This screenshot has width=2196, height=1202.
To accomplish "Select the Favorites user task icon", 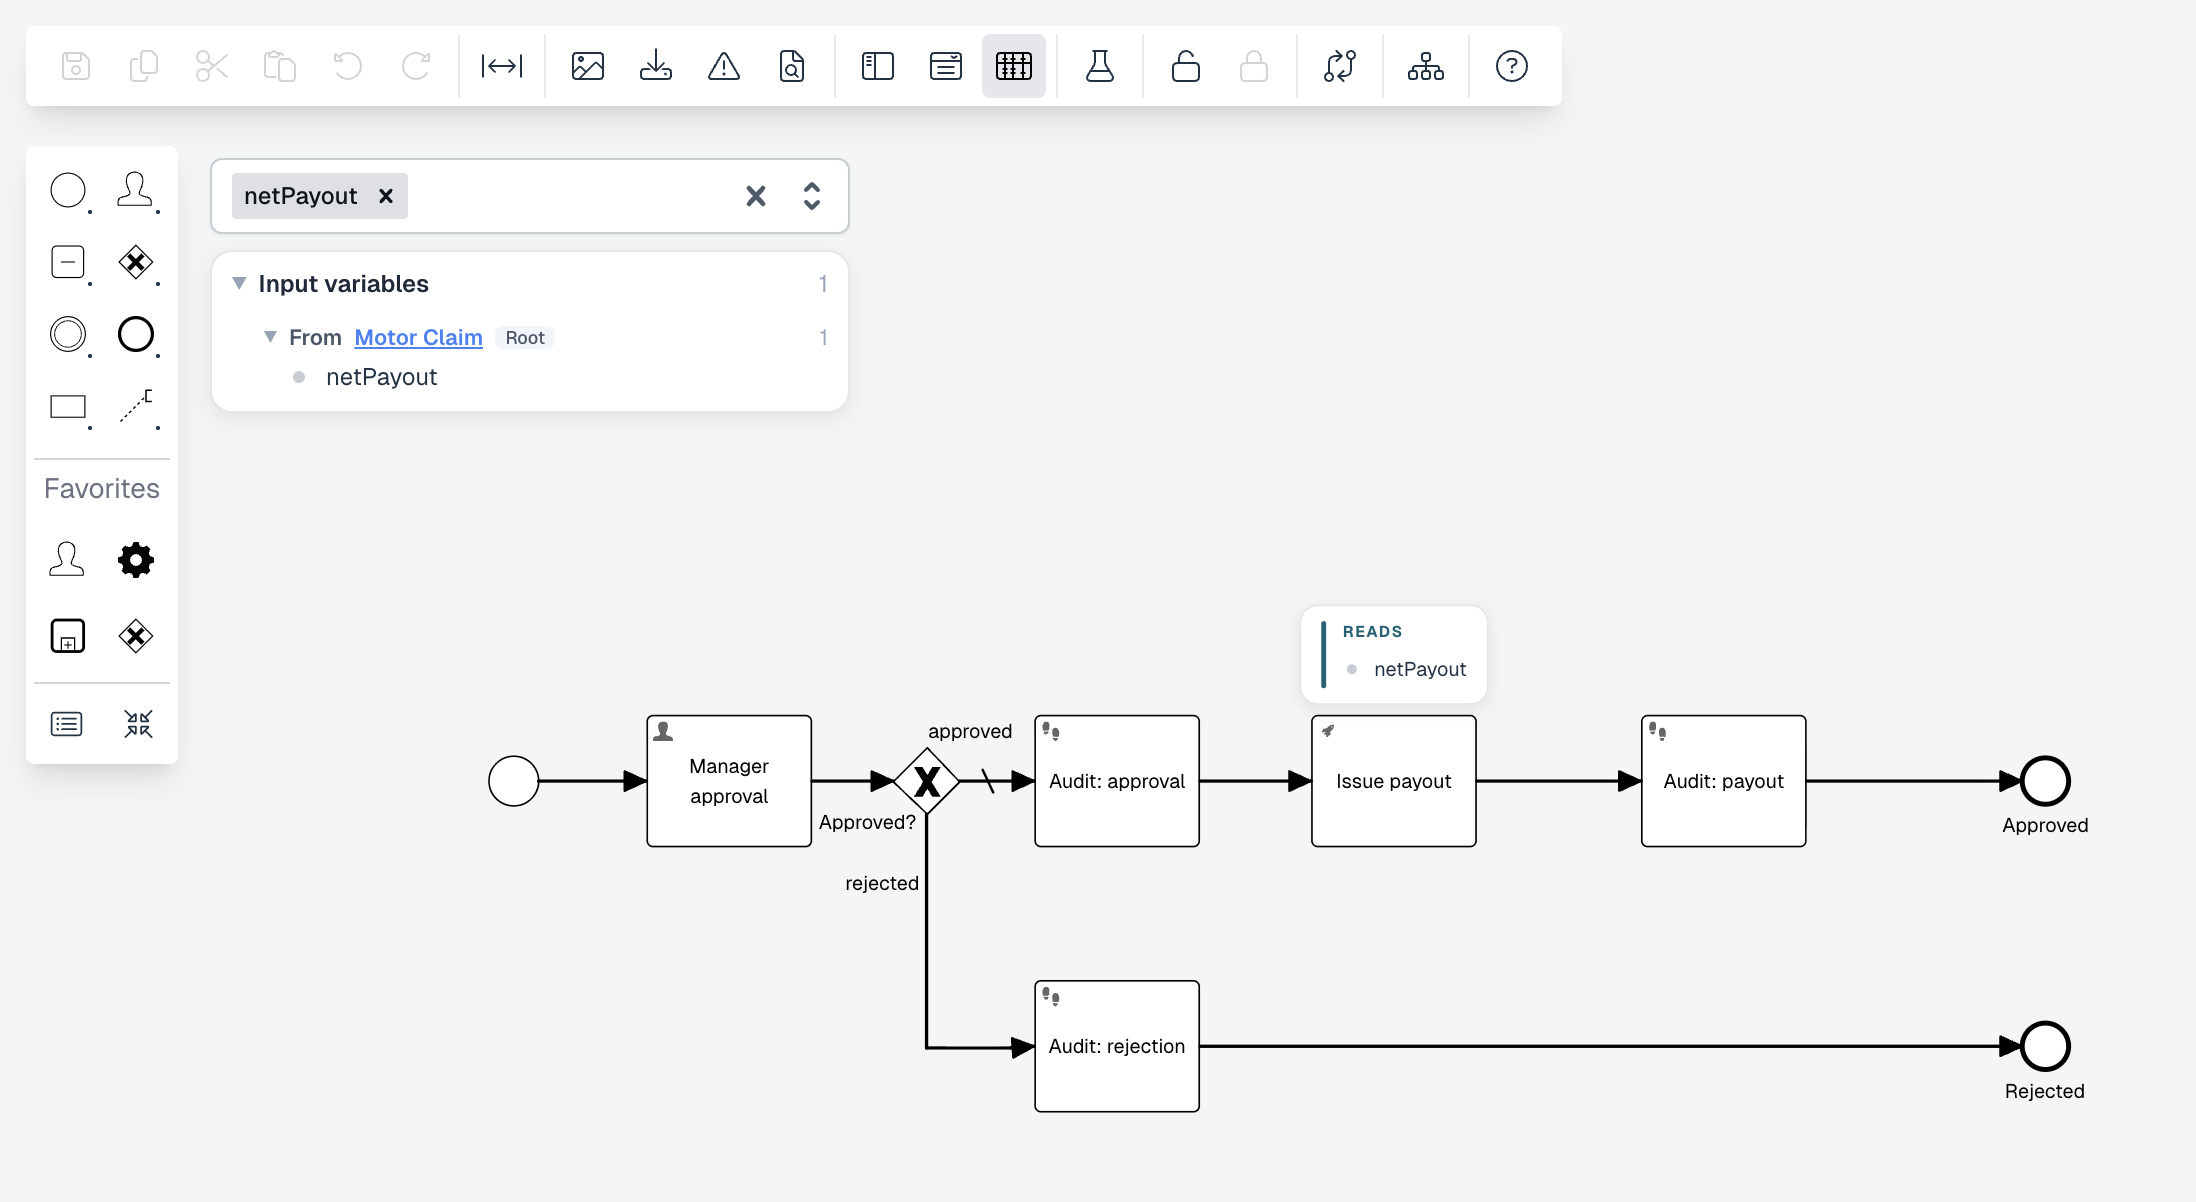I will coord(67,559).
